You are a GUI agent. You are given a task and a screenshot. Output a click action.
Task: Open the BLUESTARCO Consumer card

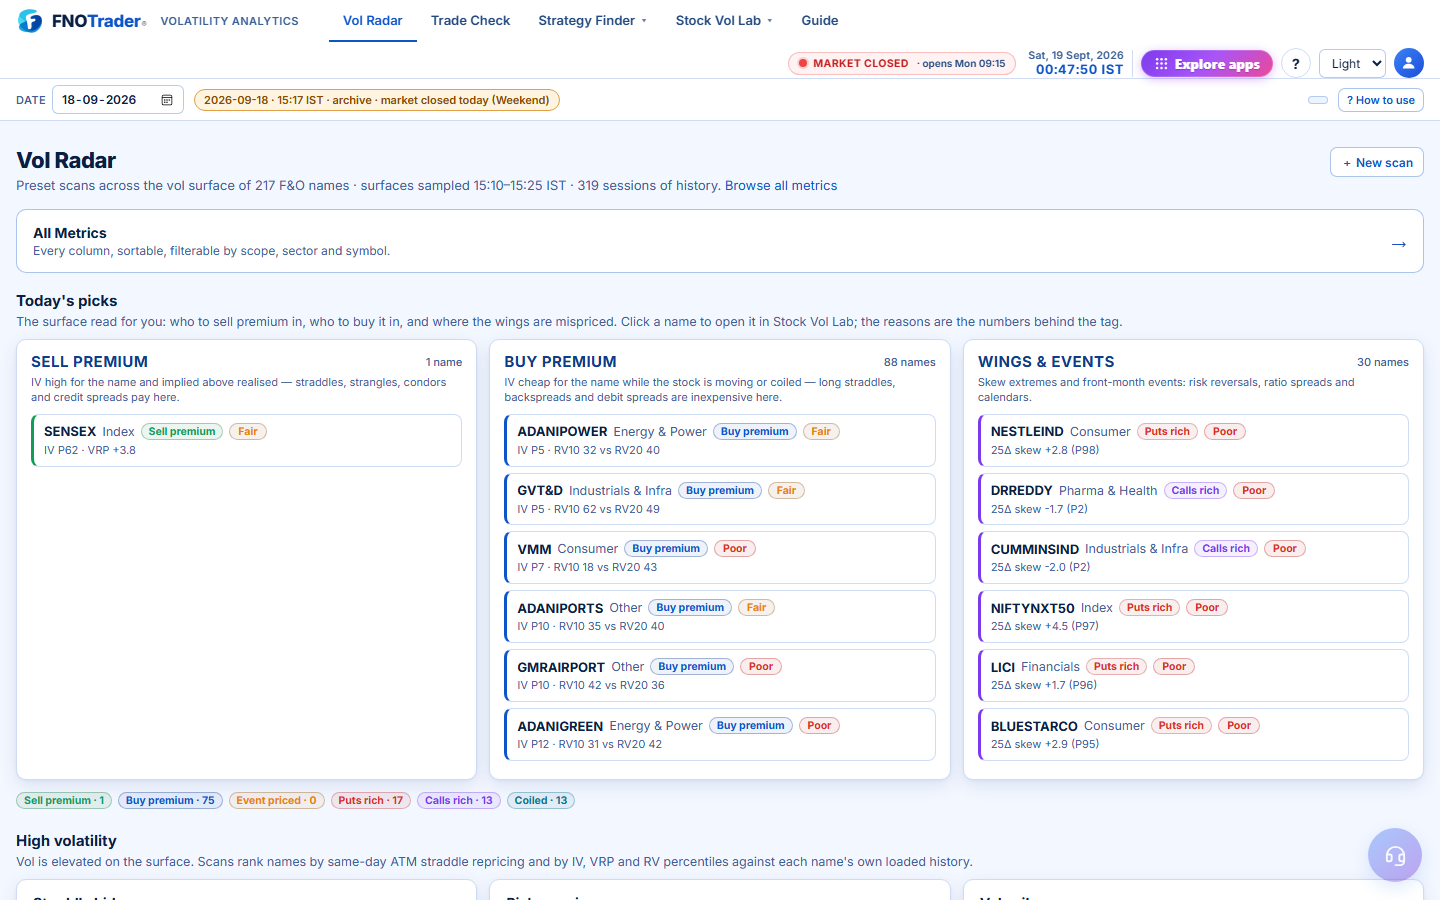click(1193, 734)
